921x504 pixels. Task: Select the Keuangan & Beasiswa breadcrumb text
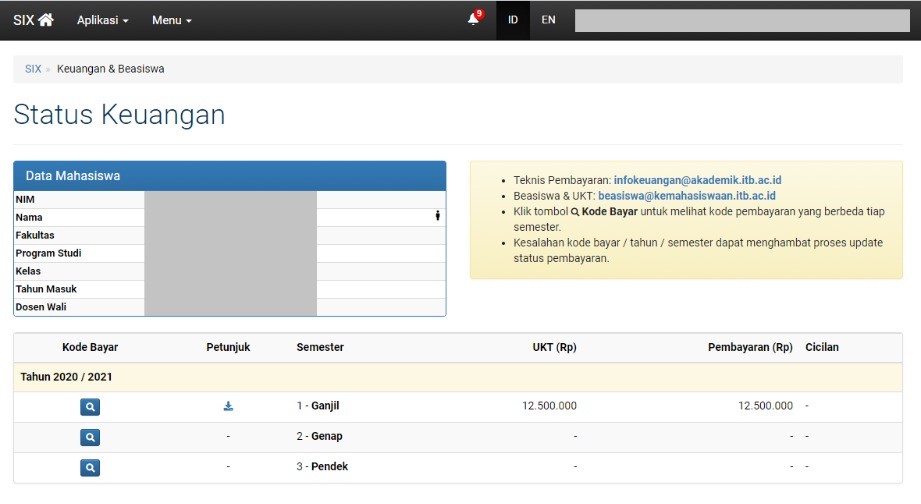click(110, 69)
